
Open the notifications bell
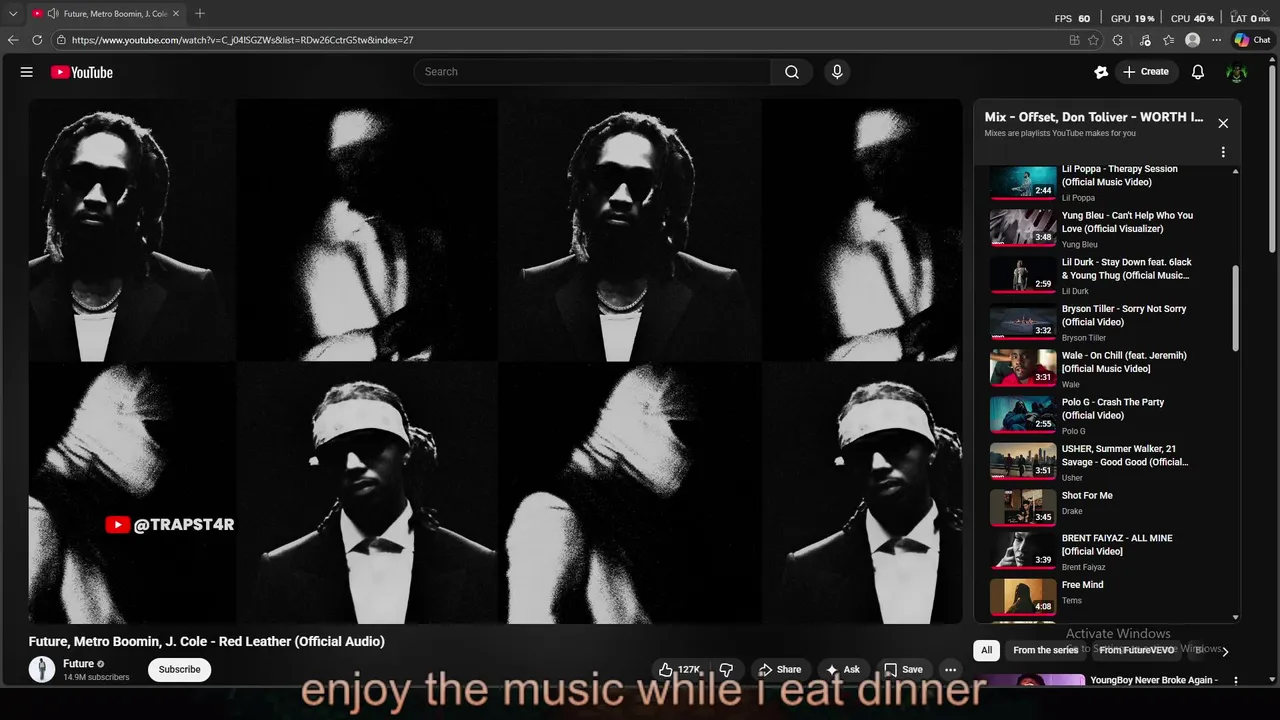pyautogui.click(x=1198, y=72)
